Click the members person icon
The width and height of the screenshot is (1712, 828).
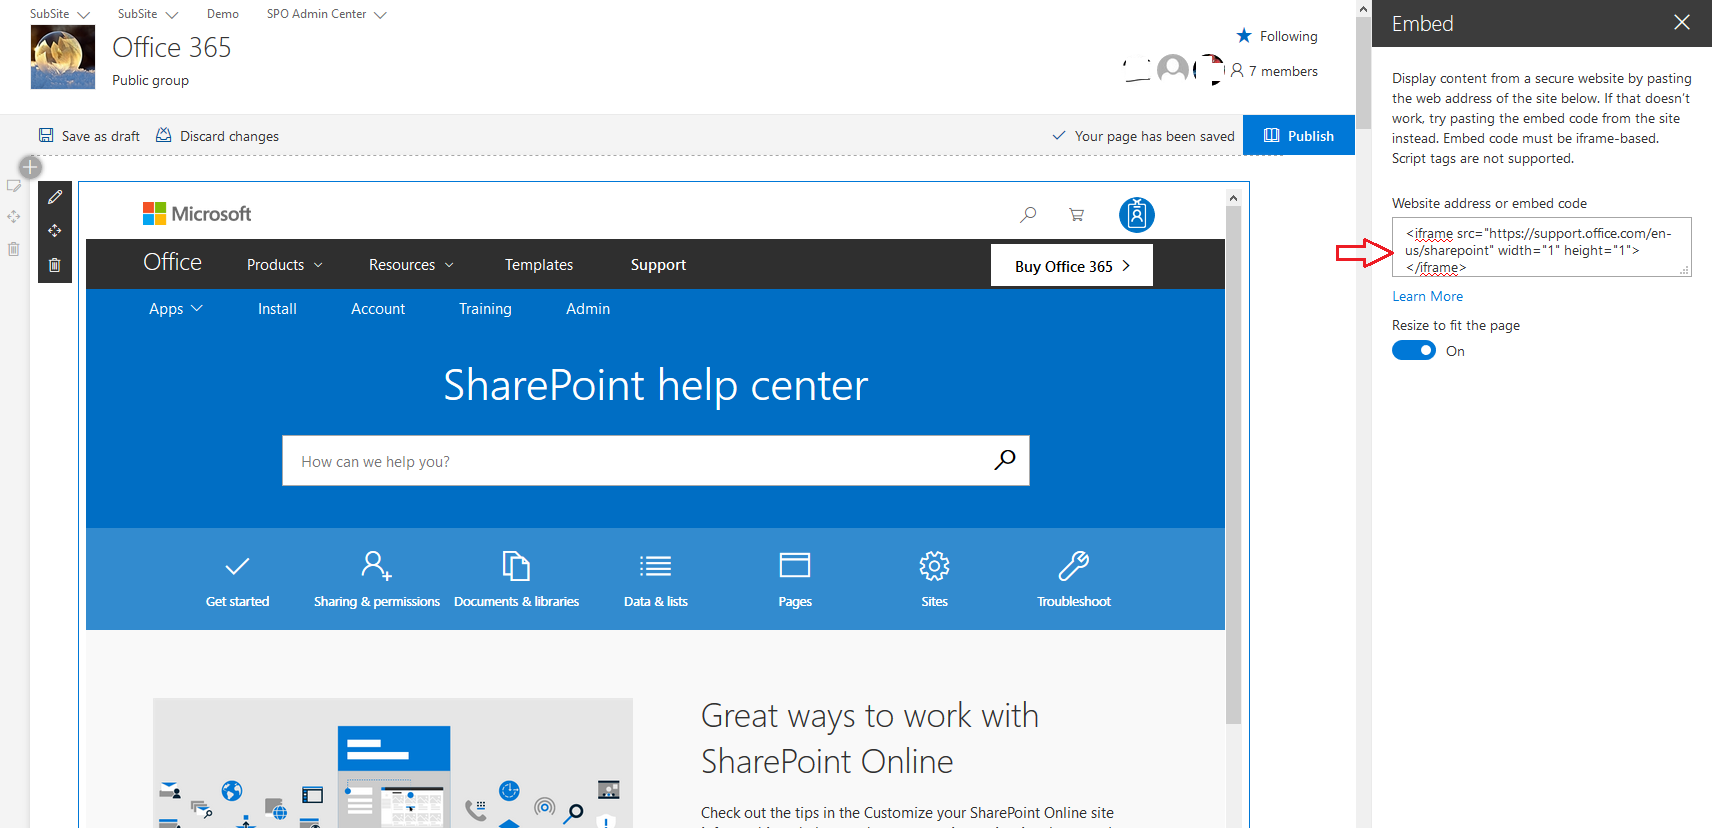pyautogui.click(x=1237, y=71)
